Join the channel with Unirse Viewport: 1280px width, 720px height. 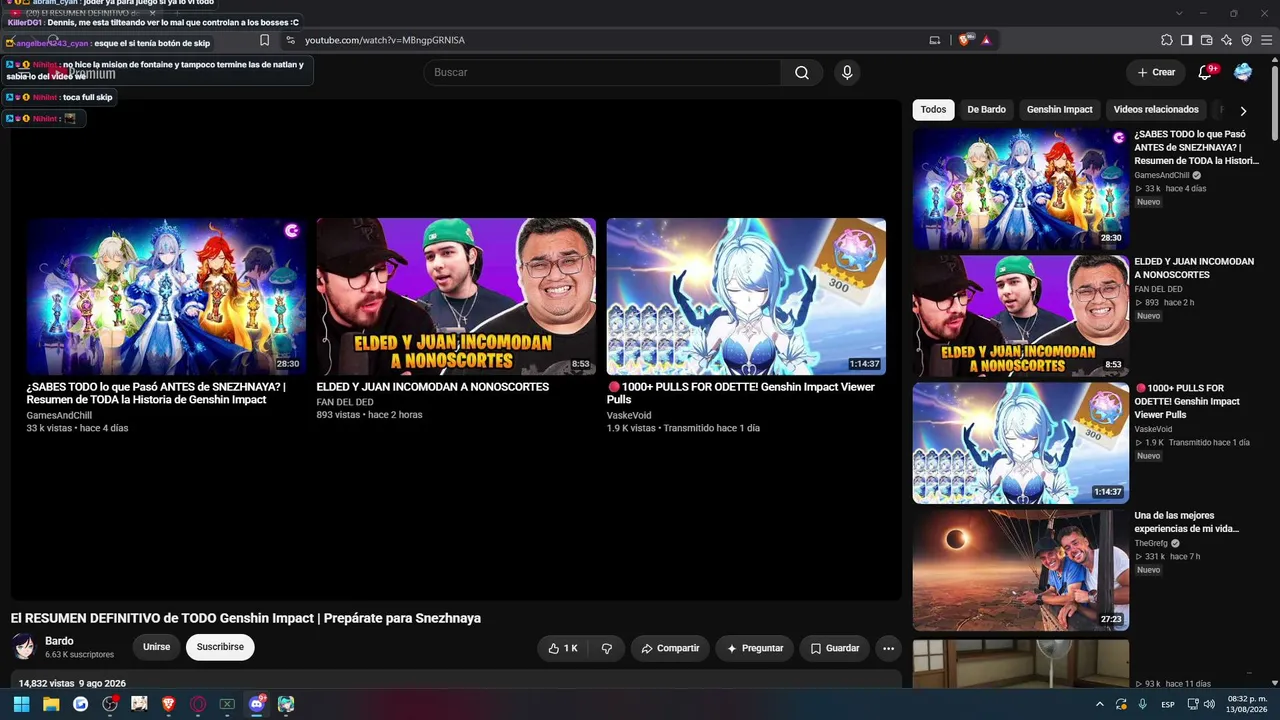click(x=156, y=647)
